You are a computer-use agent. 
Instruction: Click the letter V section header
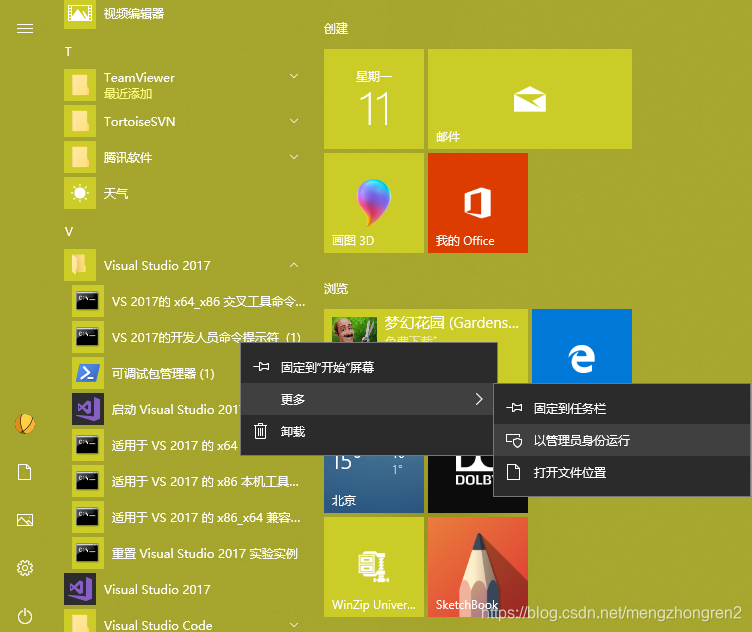pos(69,232)
